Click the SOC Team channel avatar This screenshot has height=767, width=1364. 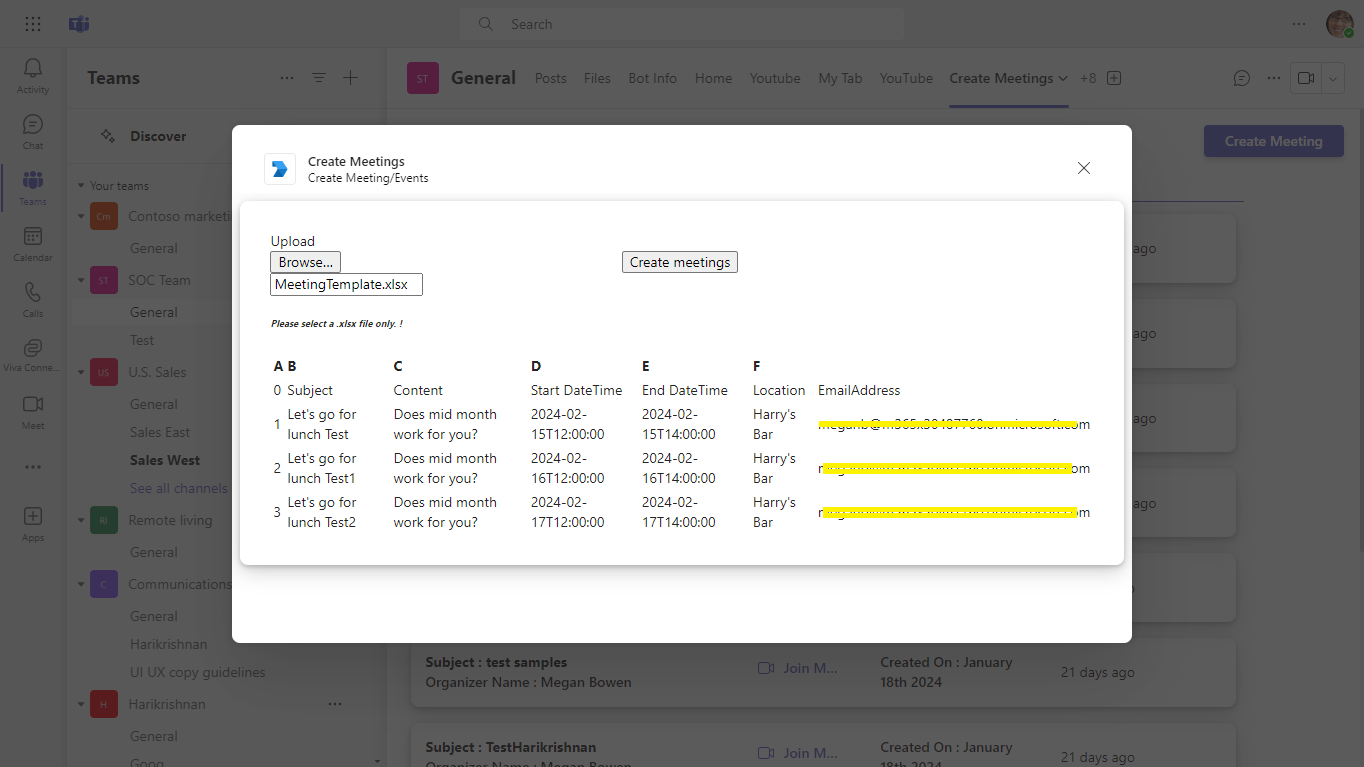(x=423, y=78)
